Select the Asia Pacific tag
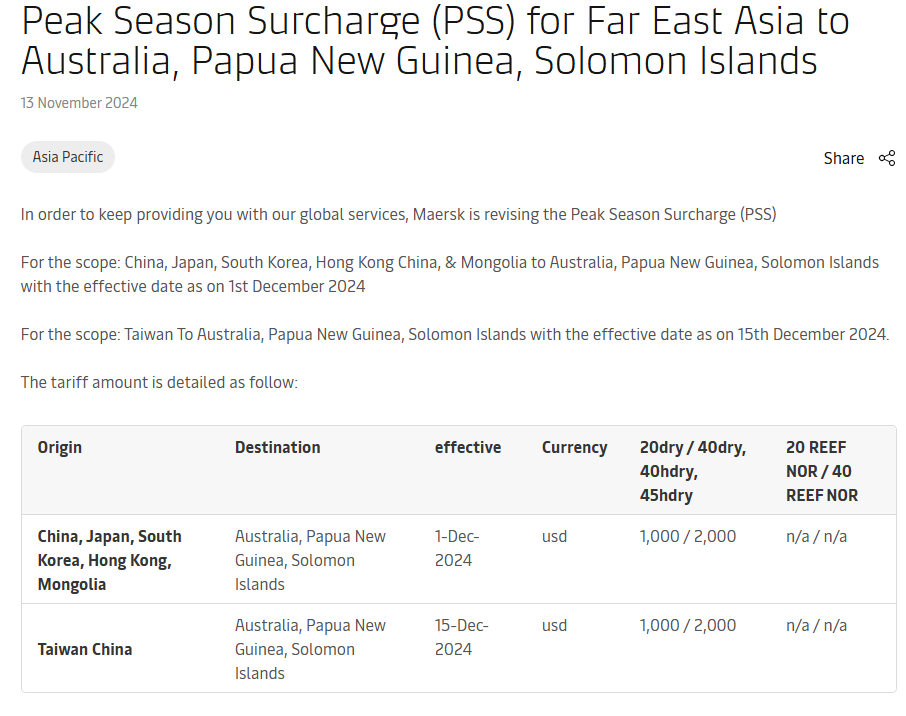The height and width of the screenshot is (716, 906). coord(68,157)
